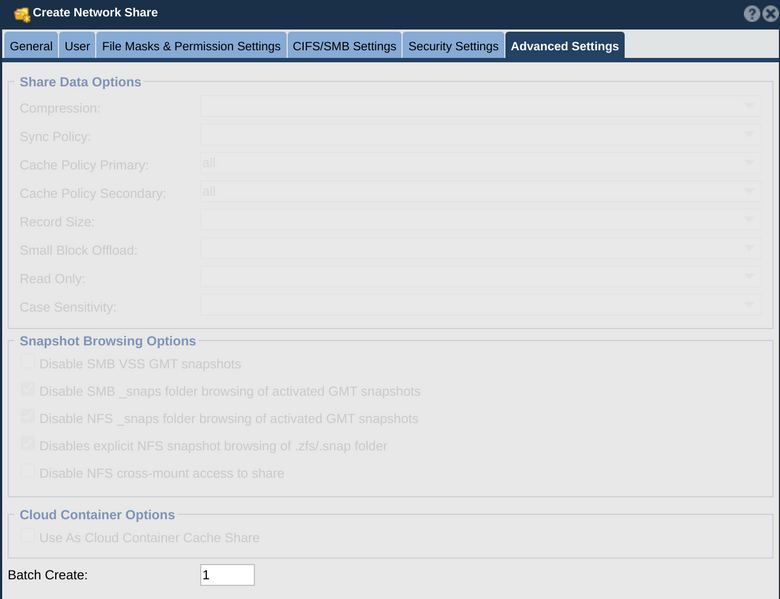Click the Small Block Offload label
The image size is (780, 599).
(x=79, y=250)
